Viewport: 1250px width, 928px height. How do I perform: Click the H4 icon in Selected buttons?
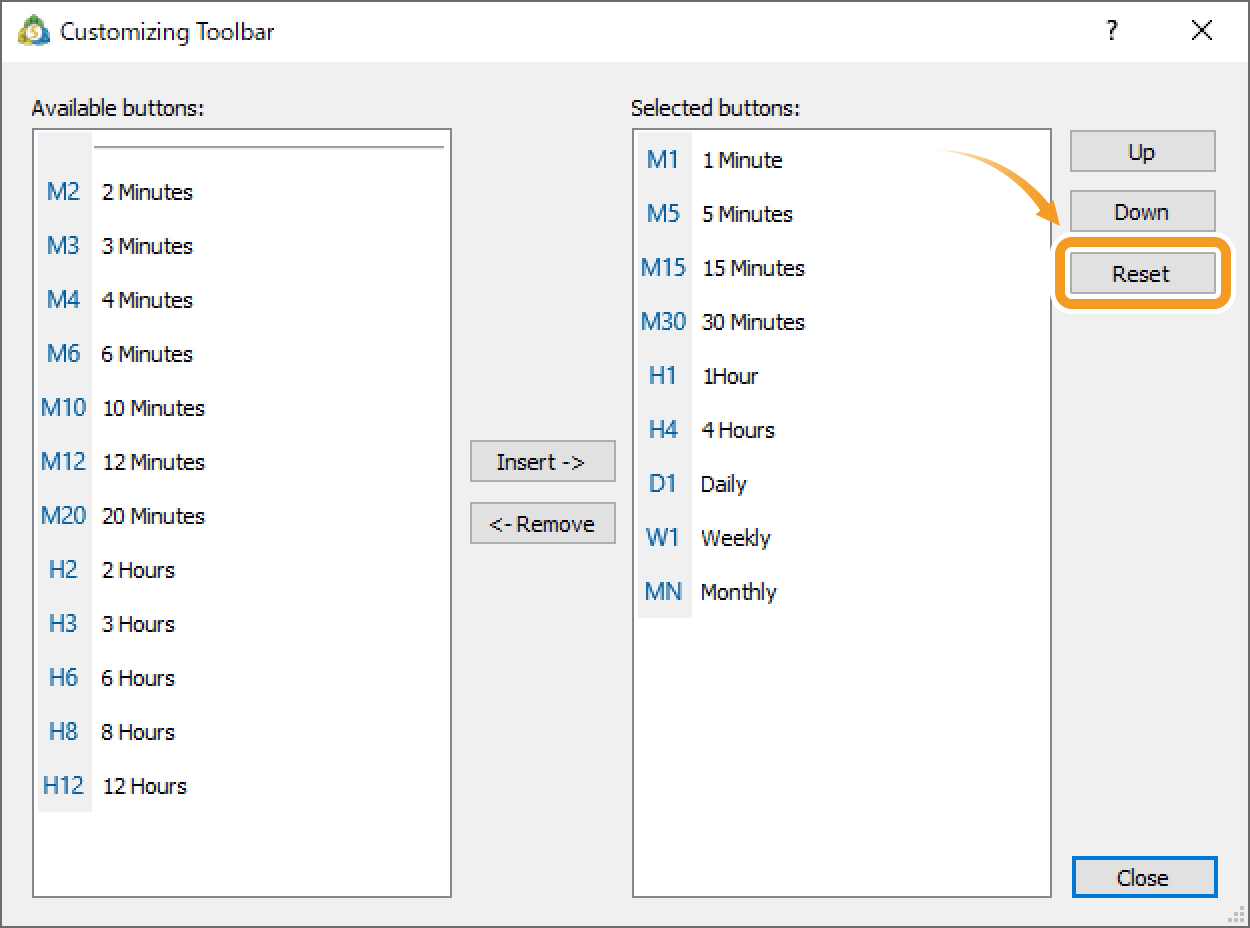[x=663, y=430]
